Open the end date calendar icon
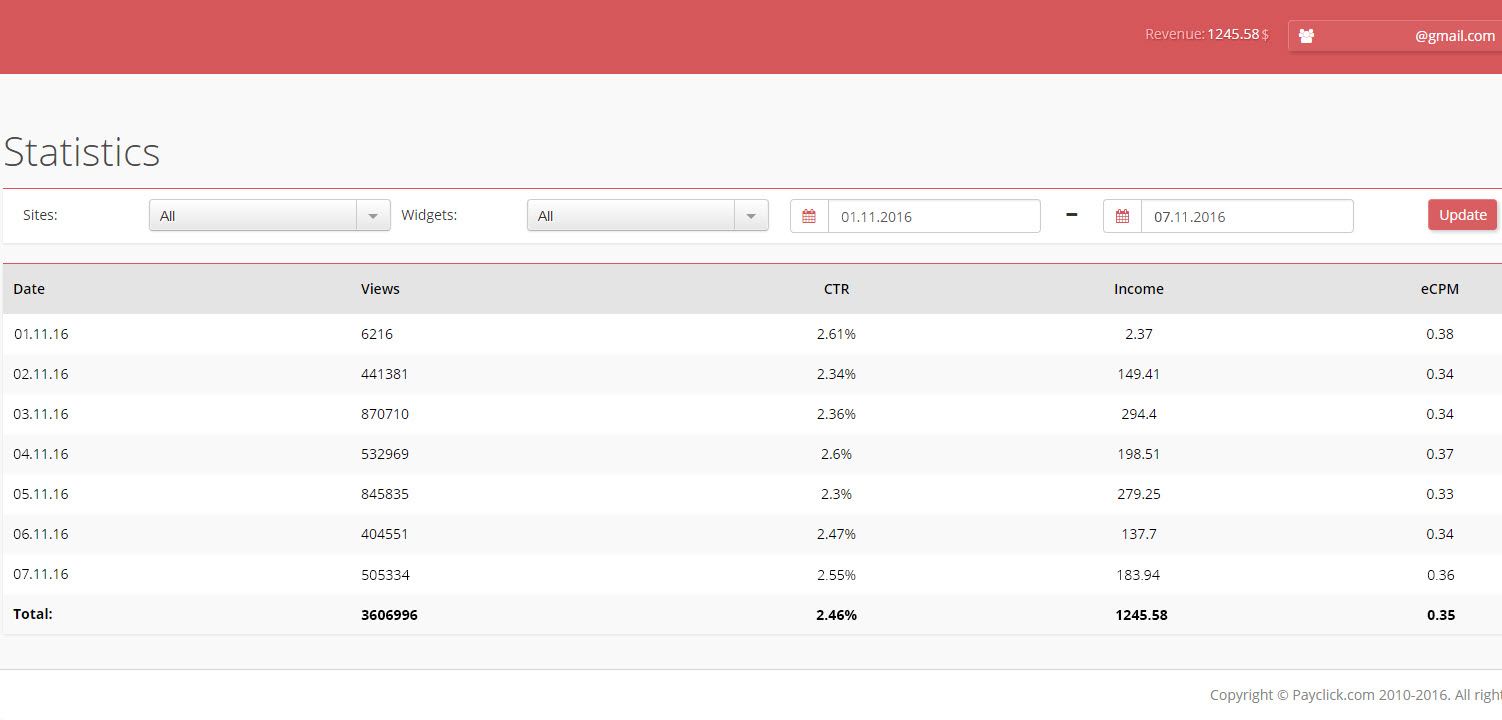The image size is (1502, 720). (1122, 216)
